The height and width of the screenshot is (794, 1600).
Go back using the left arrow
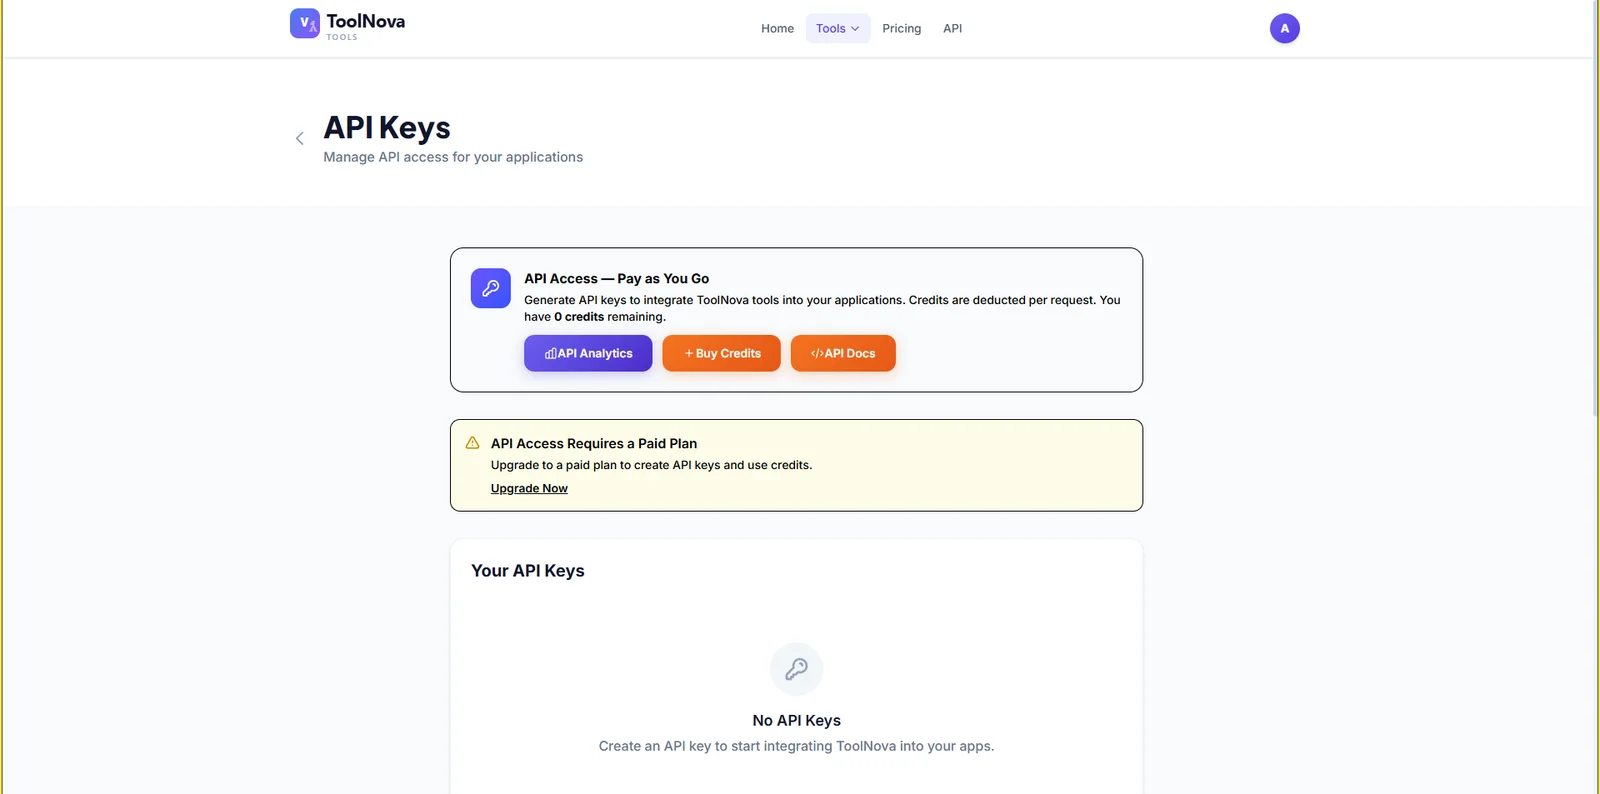299,138
